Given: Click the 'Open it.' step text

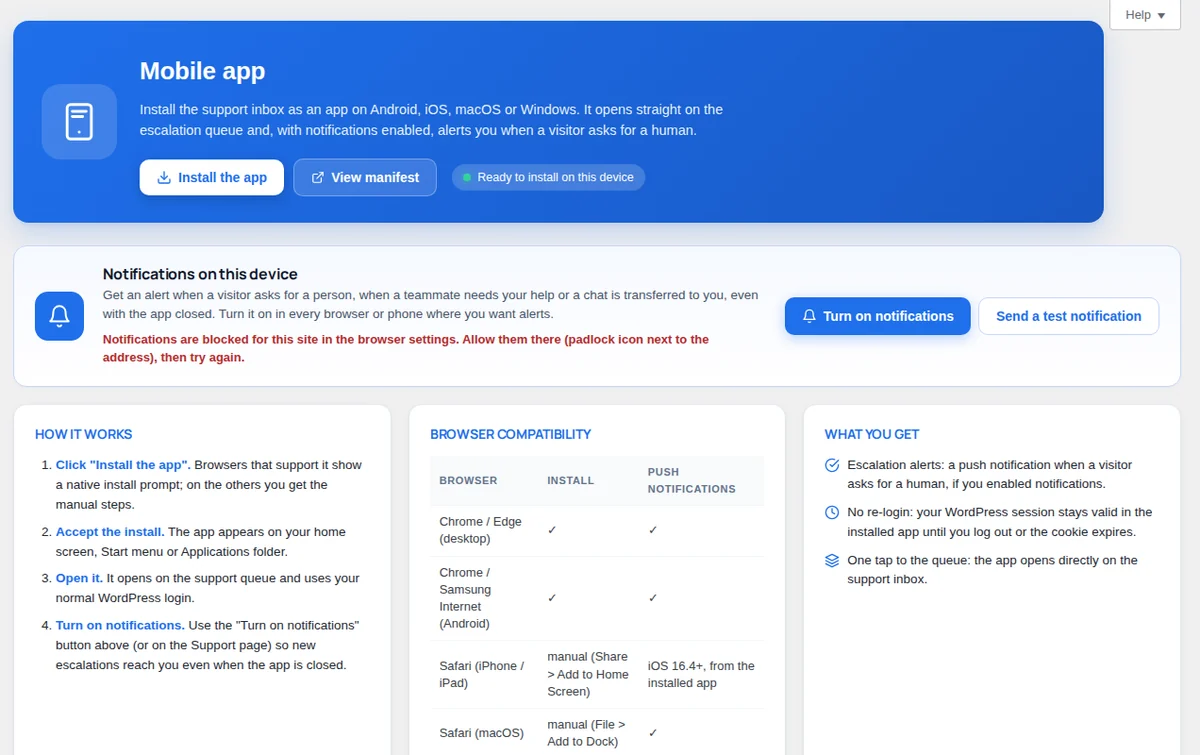Looking at the screenshot, I should click(79, 578).
